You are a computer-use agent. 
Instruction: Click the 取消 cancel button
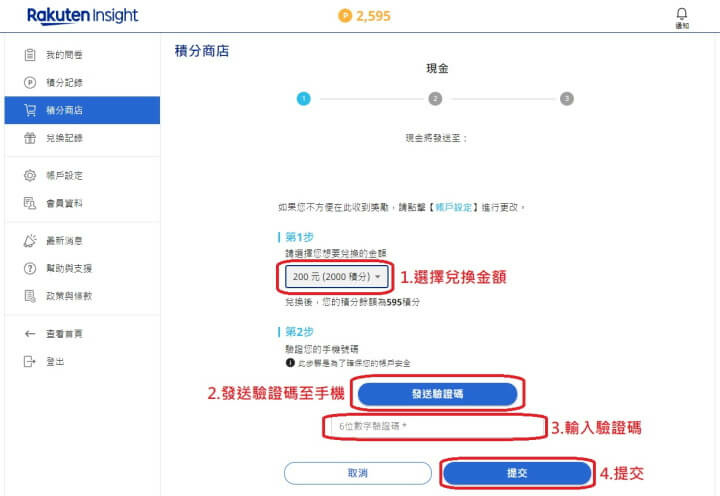click(x=358, y=473)
